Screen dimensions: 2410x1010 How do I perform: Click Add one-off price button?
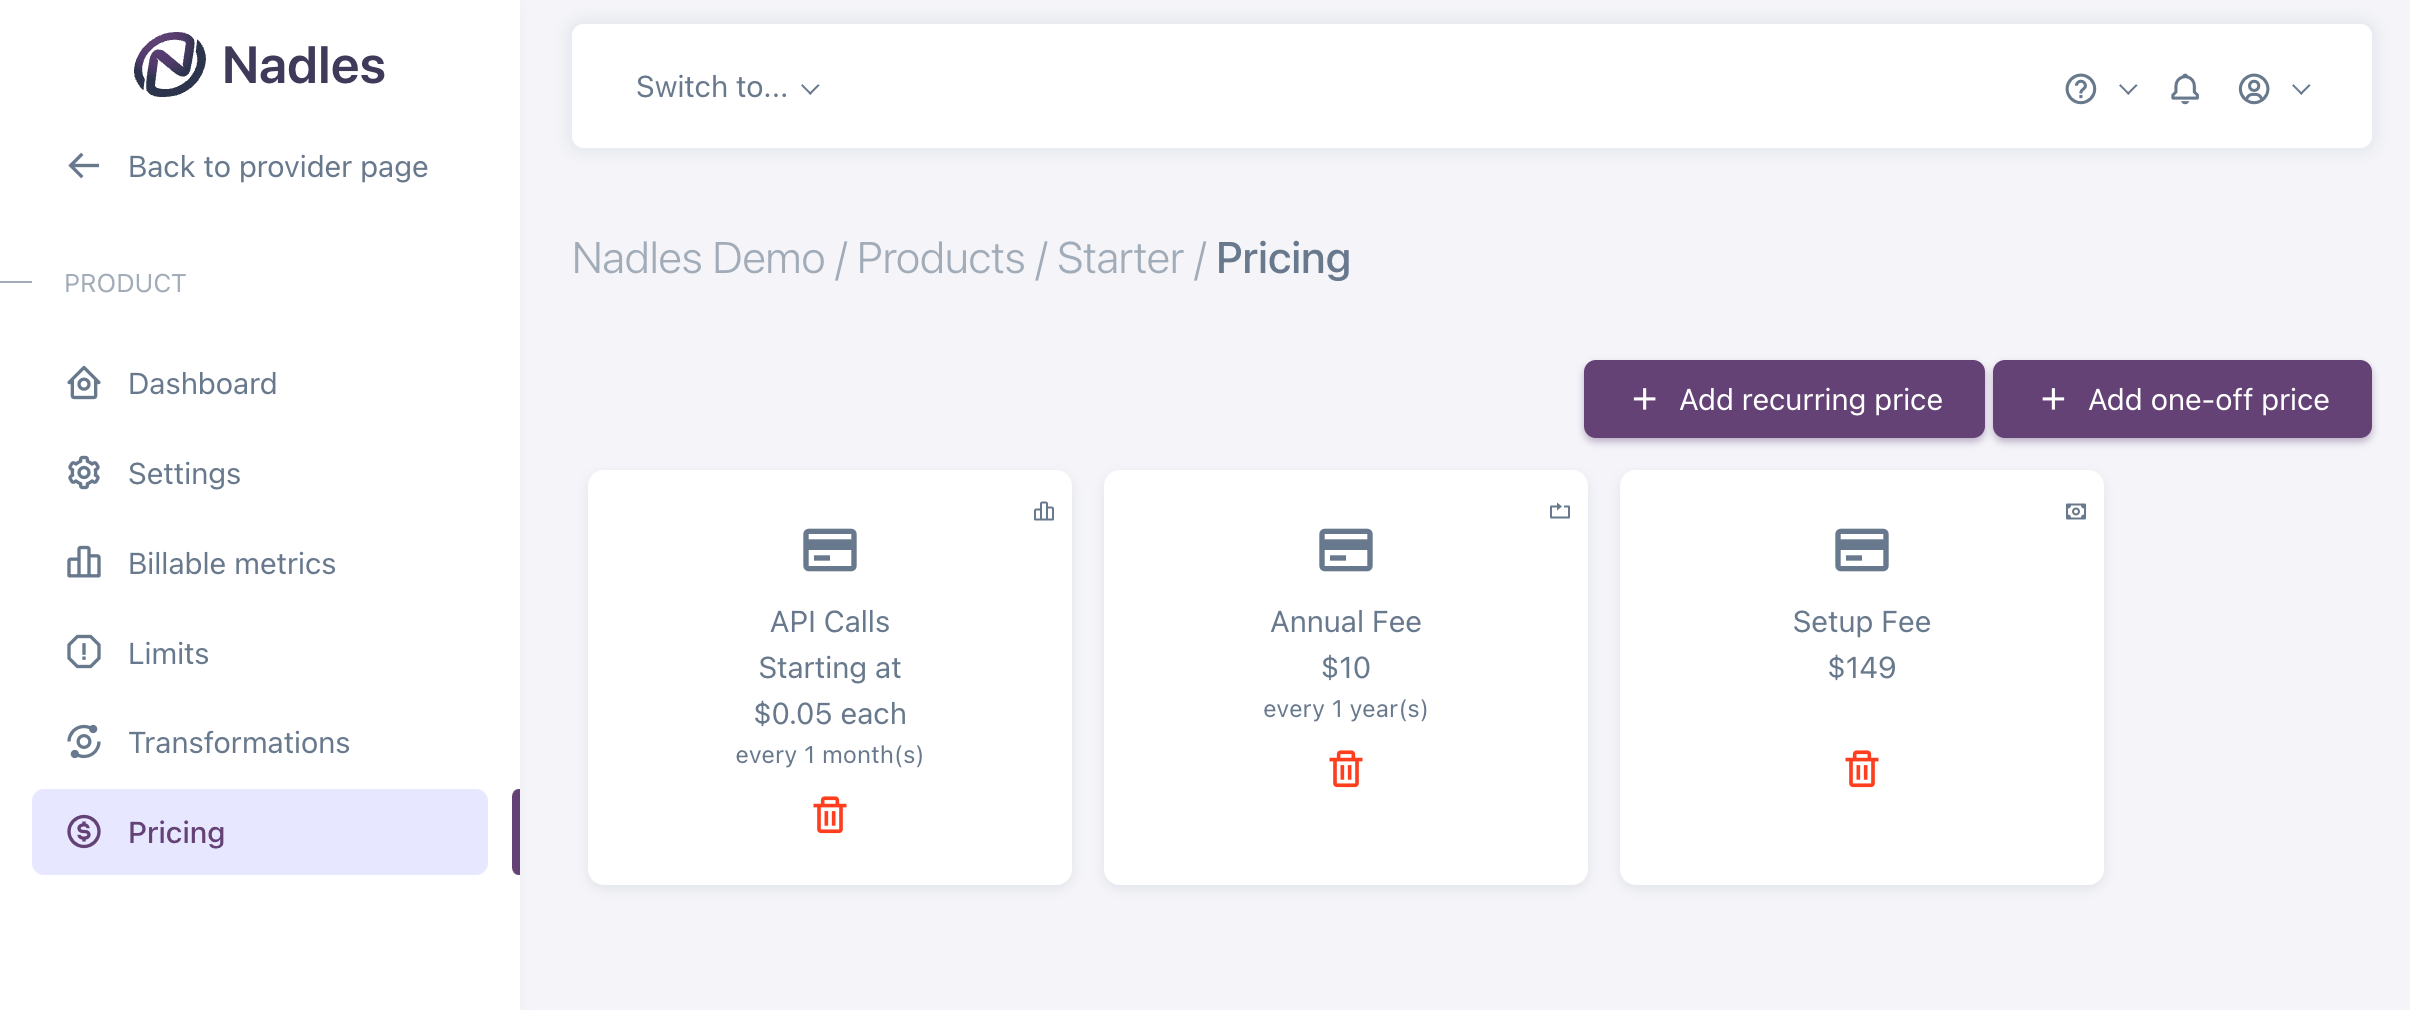2182,399
